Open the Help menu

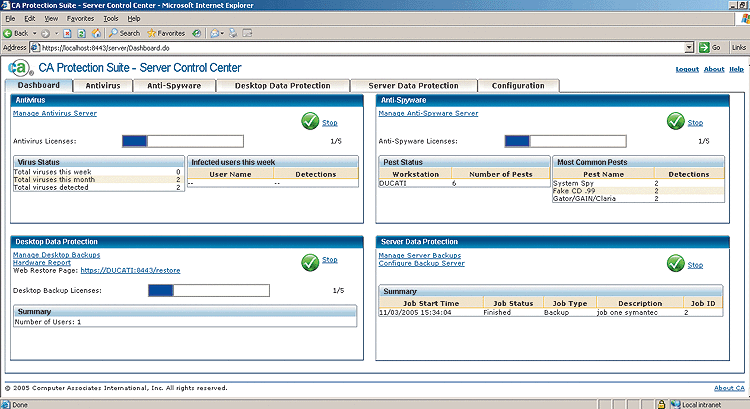133,19
